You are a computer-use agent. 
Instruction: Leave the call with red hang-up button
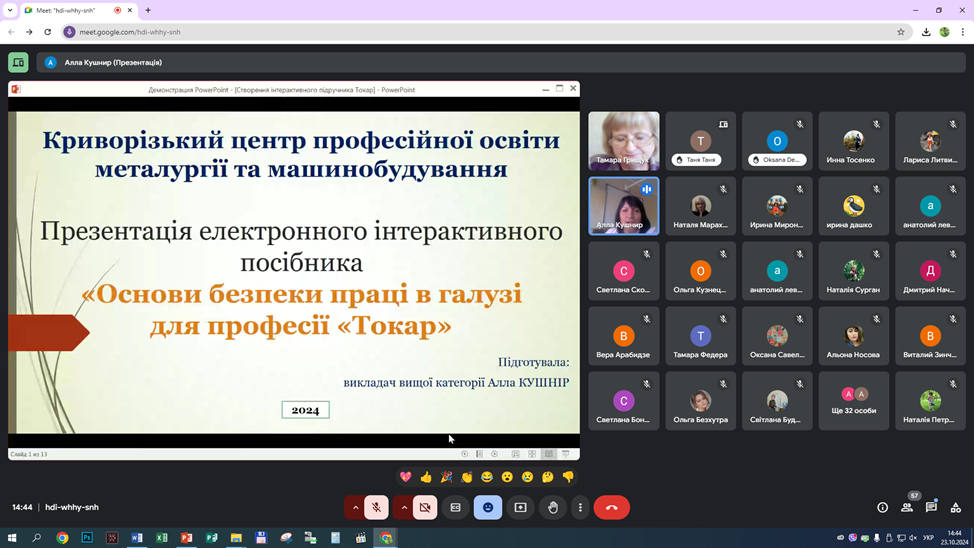click(x=612, y=508)
